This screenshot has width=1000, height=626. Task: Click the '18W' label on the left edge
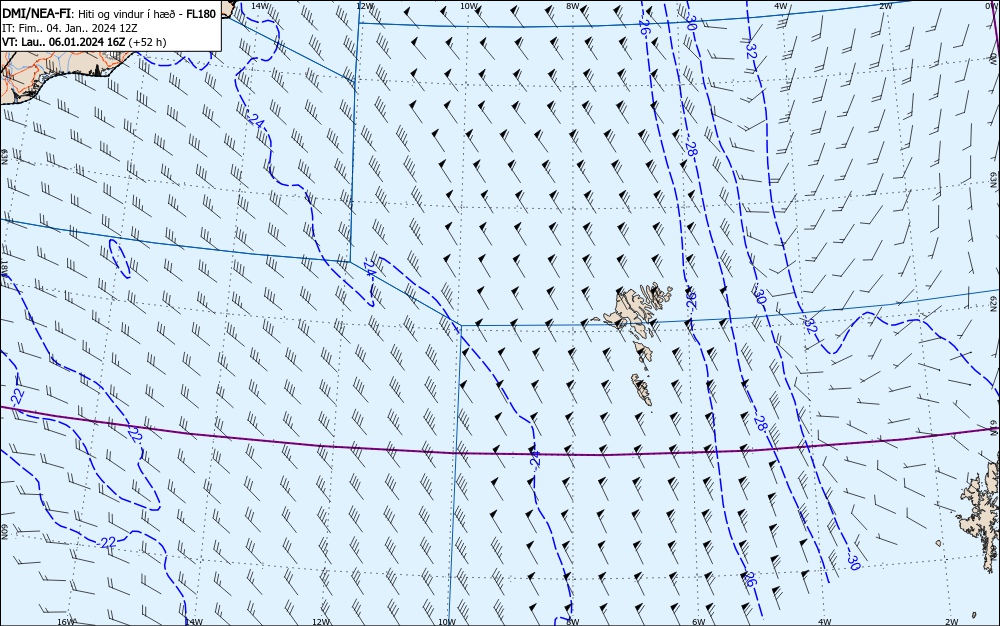(x=4, y=266)
